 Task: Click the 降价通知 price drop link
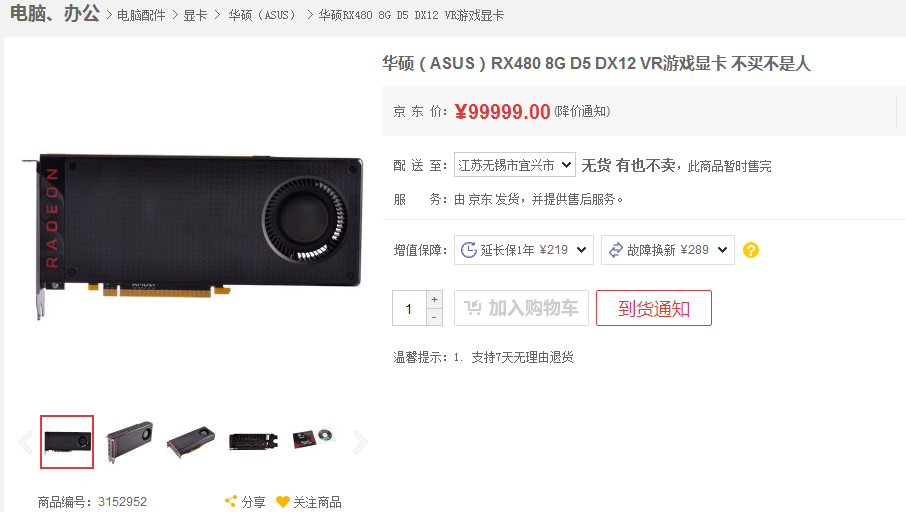[582, 111]
